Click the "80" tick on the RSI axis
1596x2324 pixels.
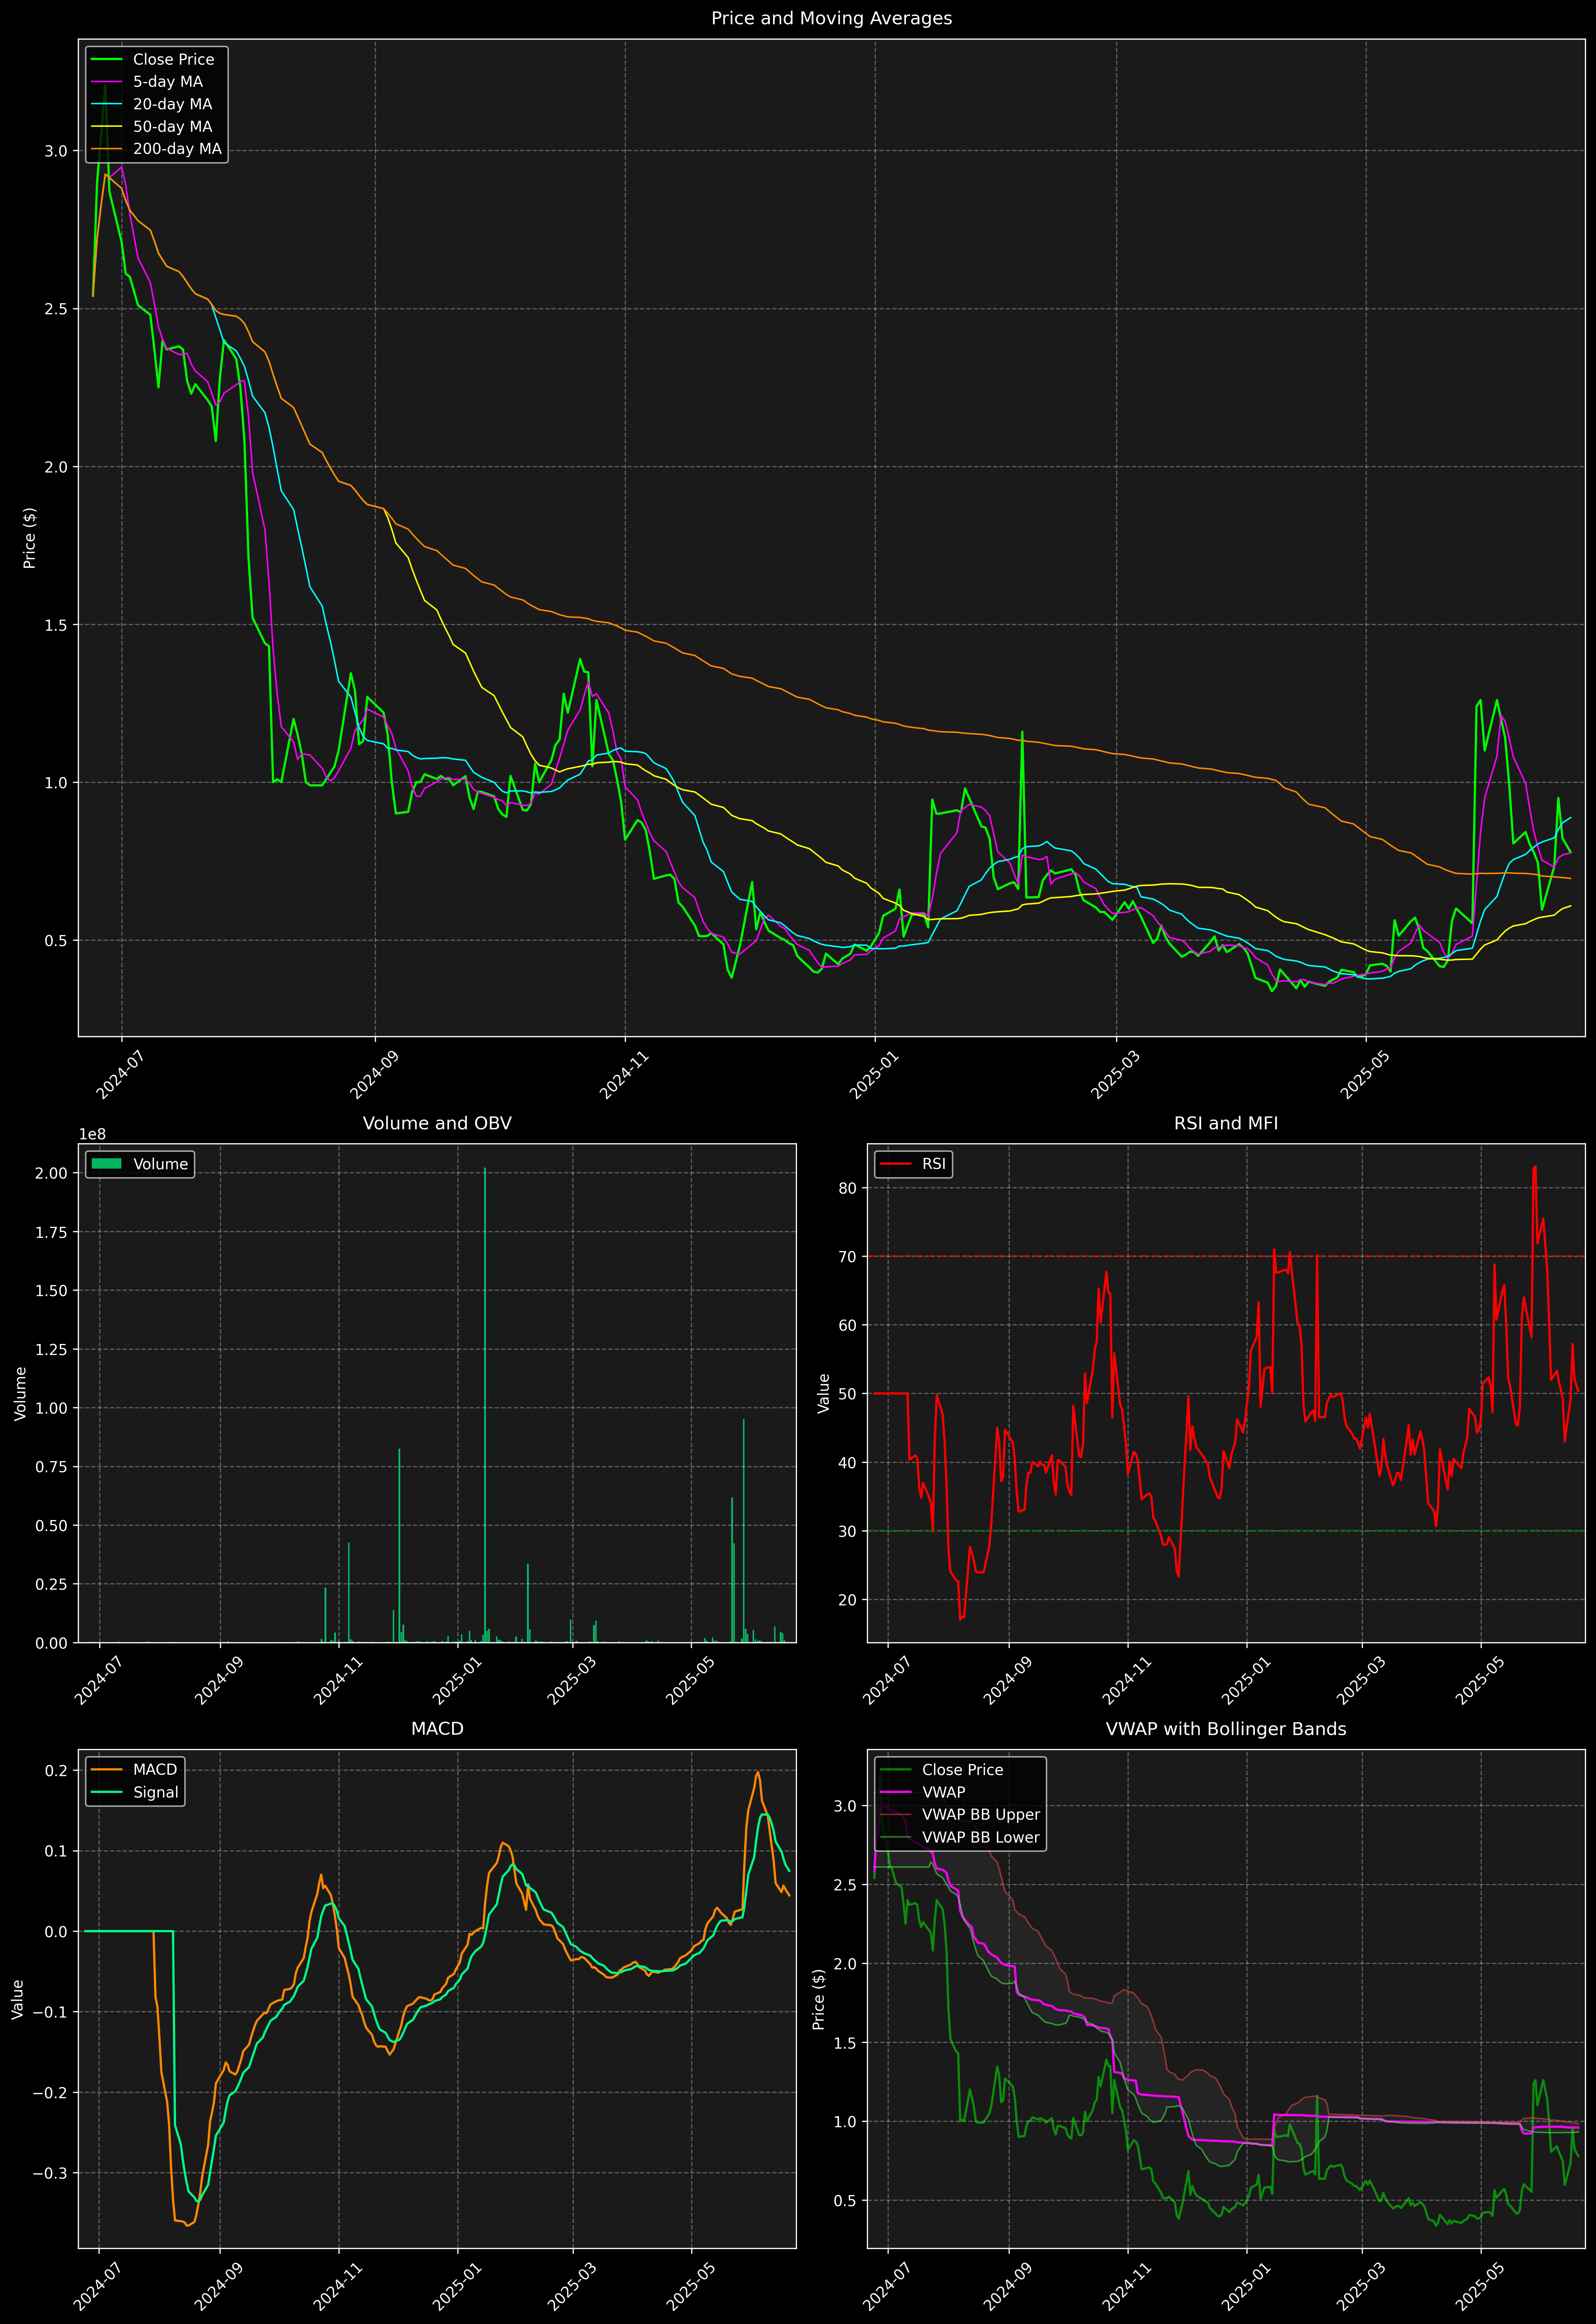(848, 1188)
